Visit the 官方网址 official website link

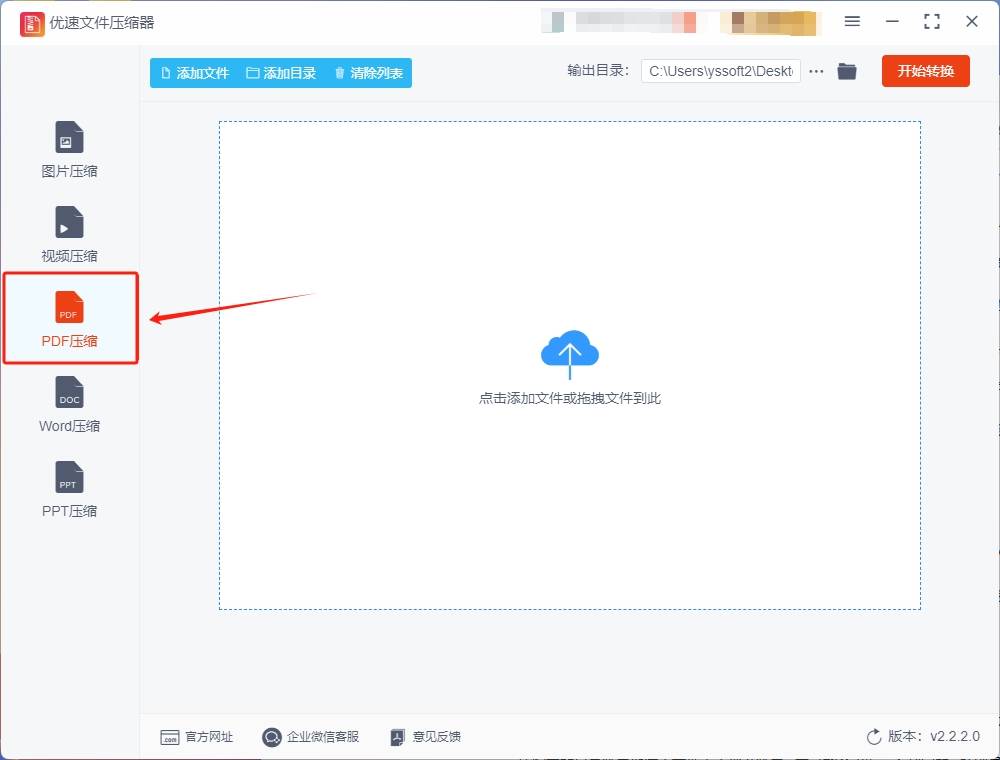click(x=196, y=737)
